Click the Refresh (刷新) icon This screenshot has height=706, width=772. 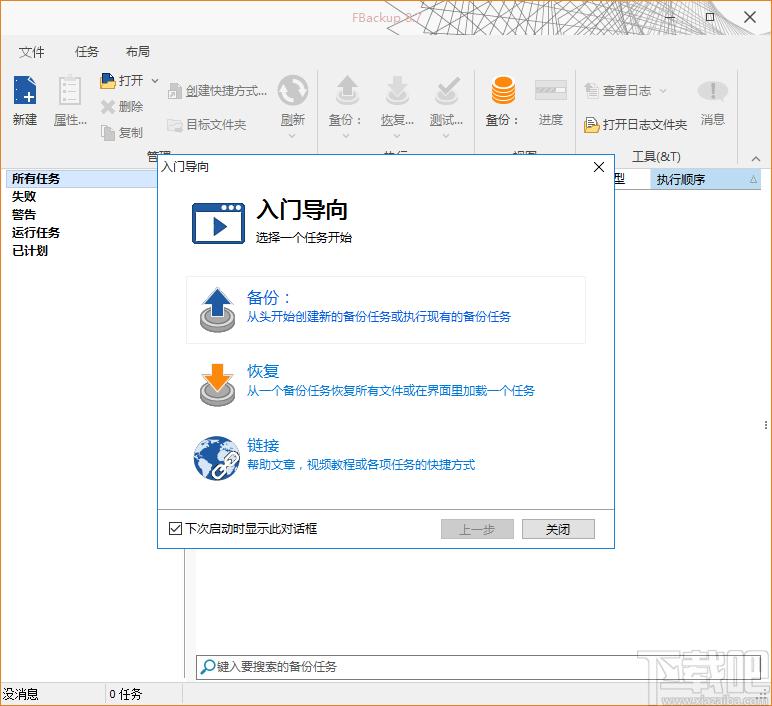click(292, 92)
